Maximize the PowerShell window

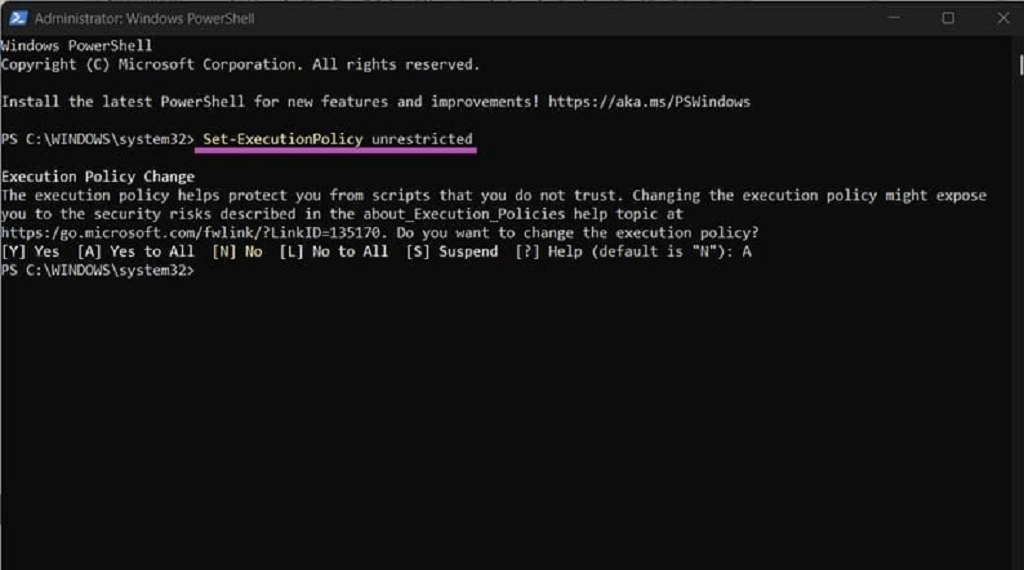coord(947,18)
